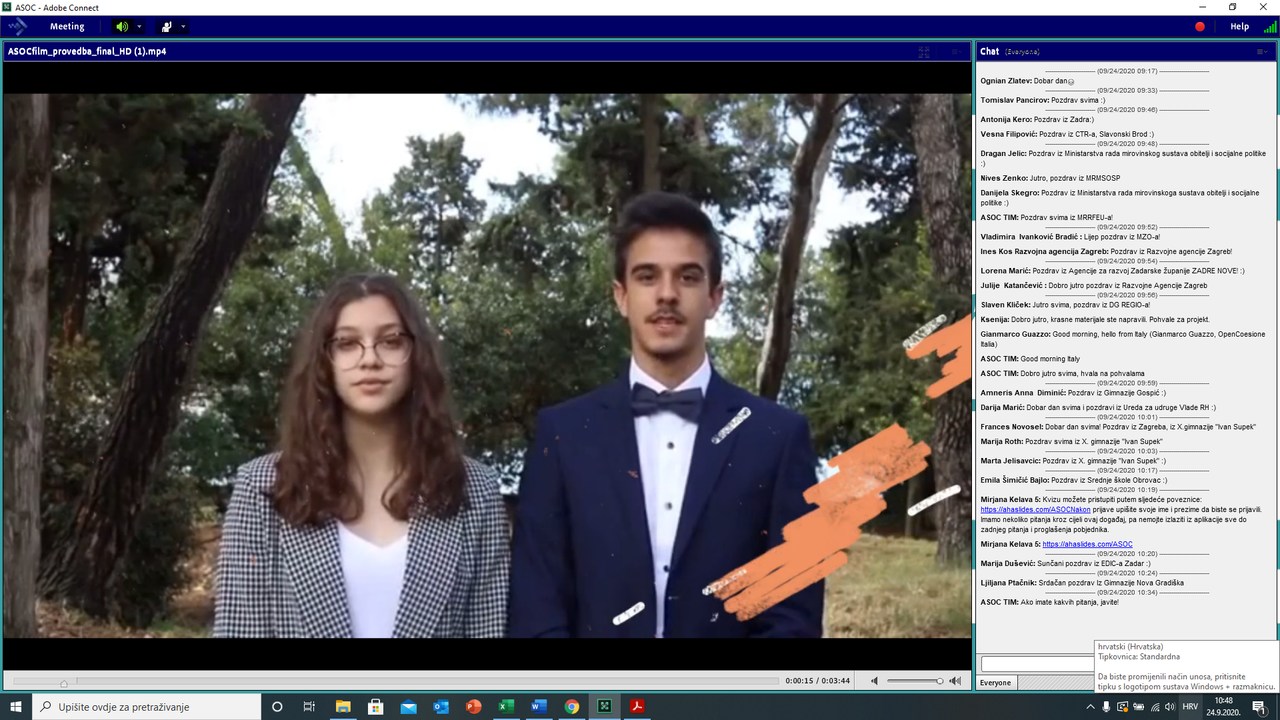Open the ahaslides.com/ASOC link in chat
The image size is (1280, 720).
coord(1087,544)
